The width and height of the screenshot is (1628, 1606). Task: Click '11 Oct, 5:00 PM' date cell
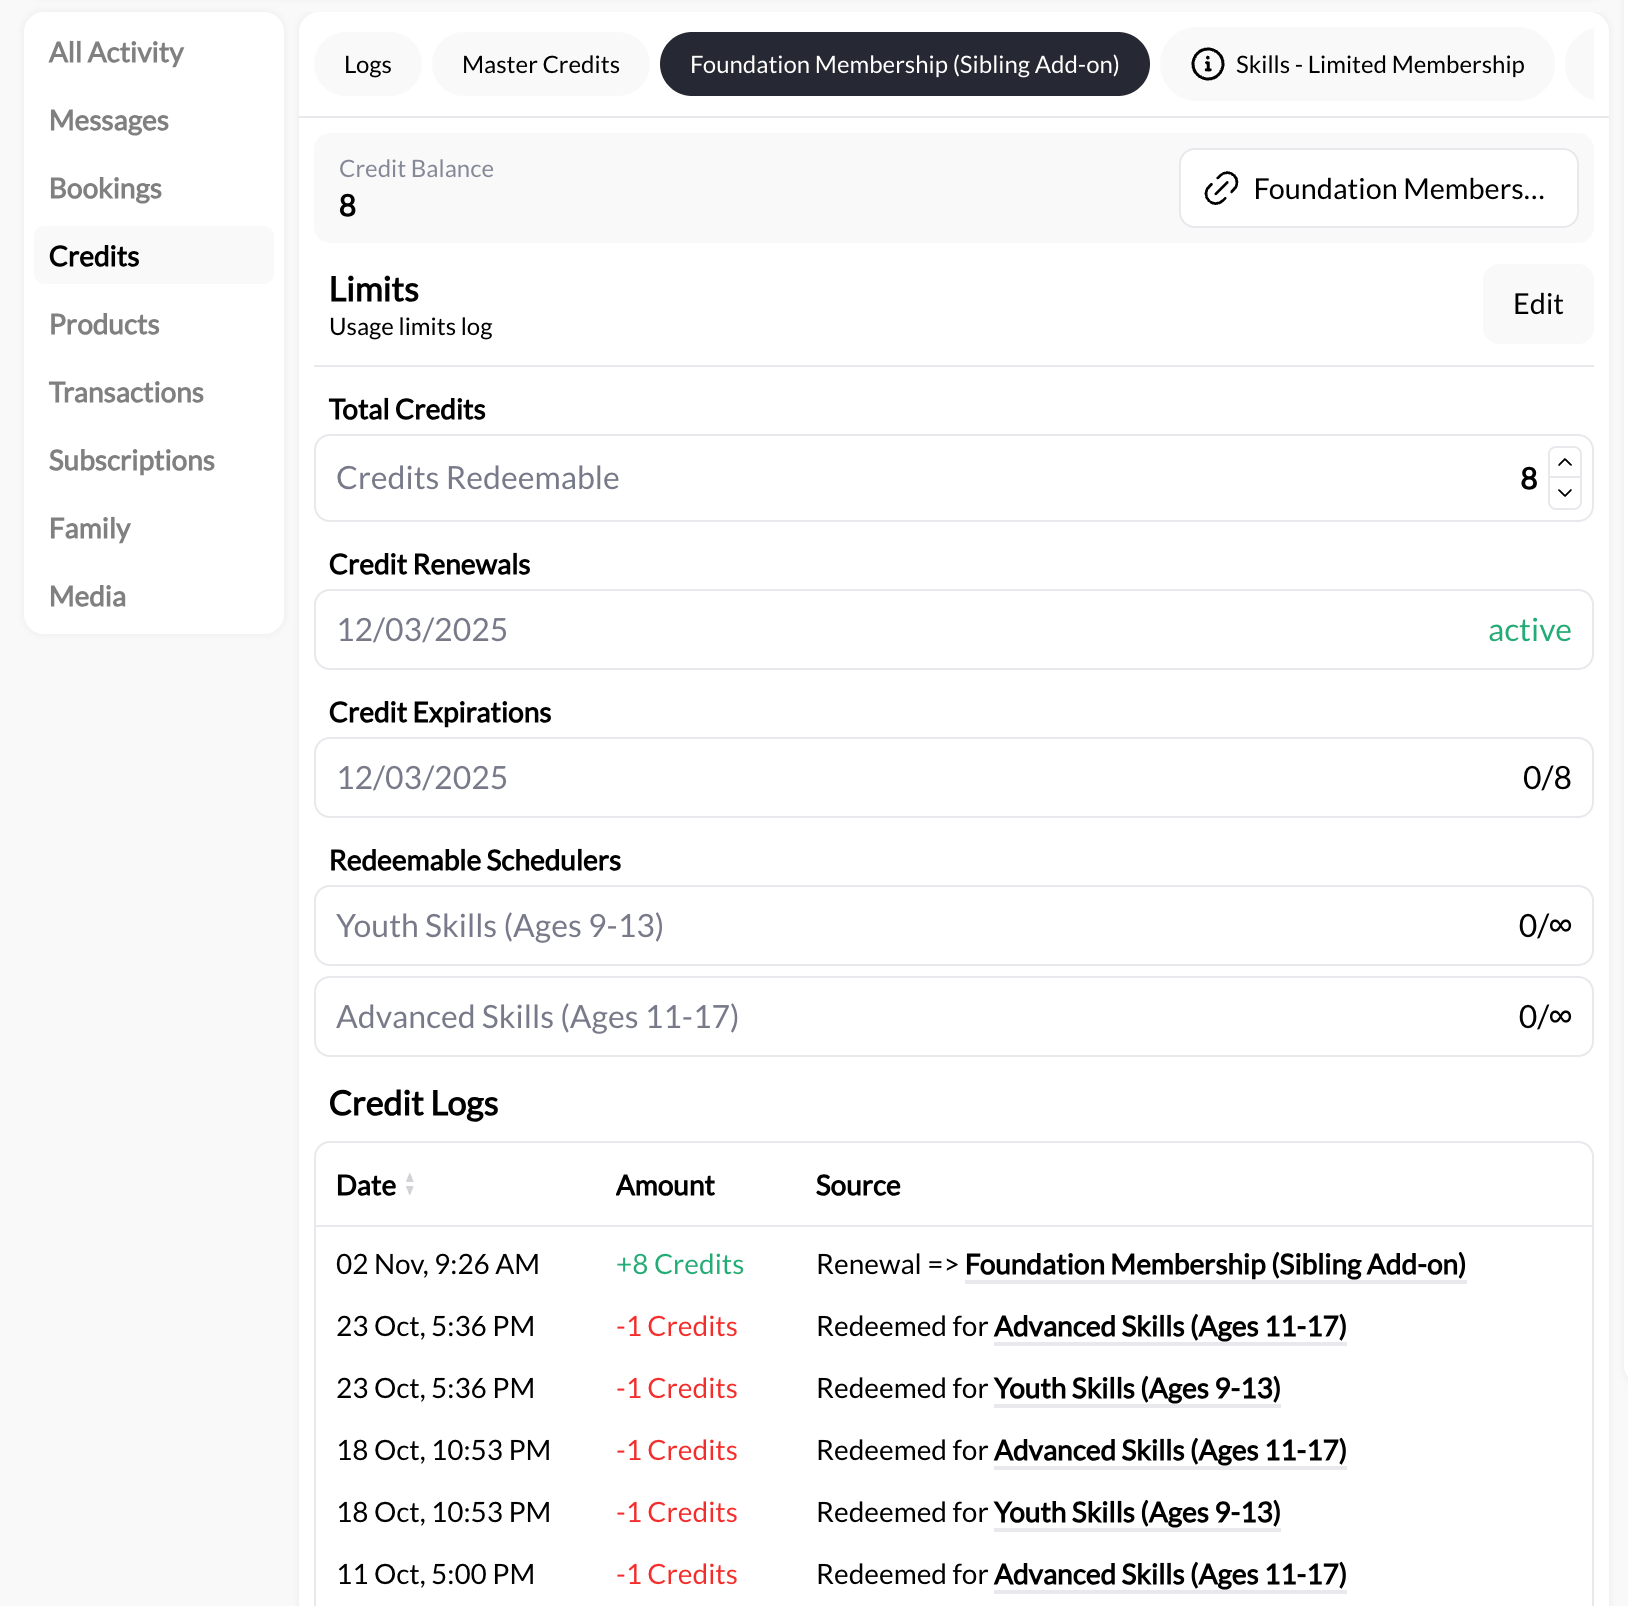[x=436, y=1574]
